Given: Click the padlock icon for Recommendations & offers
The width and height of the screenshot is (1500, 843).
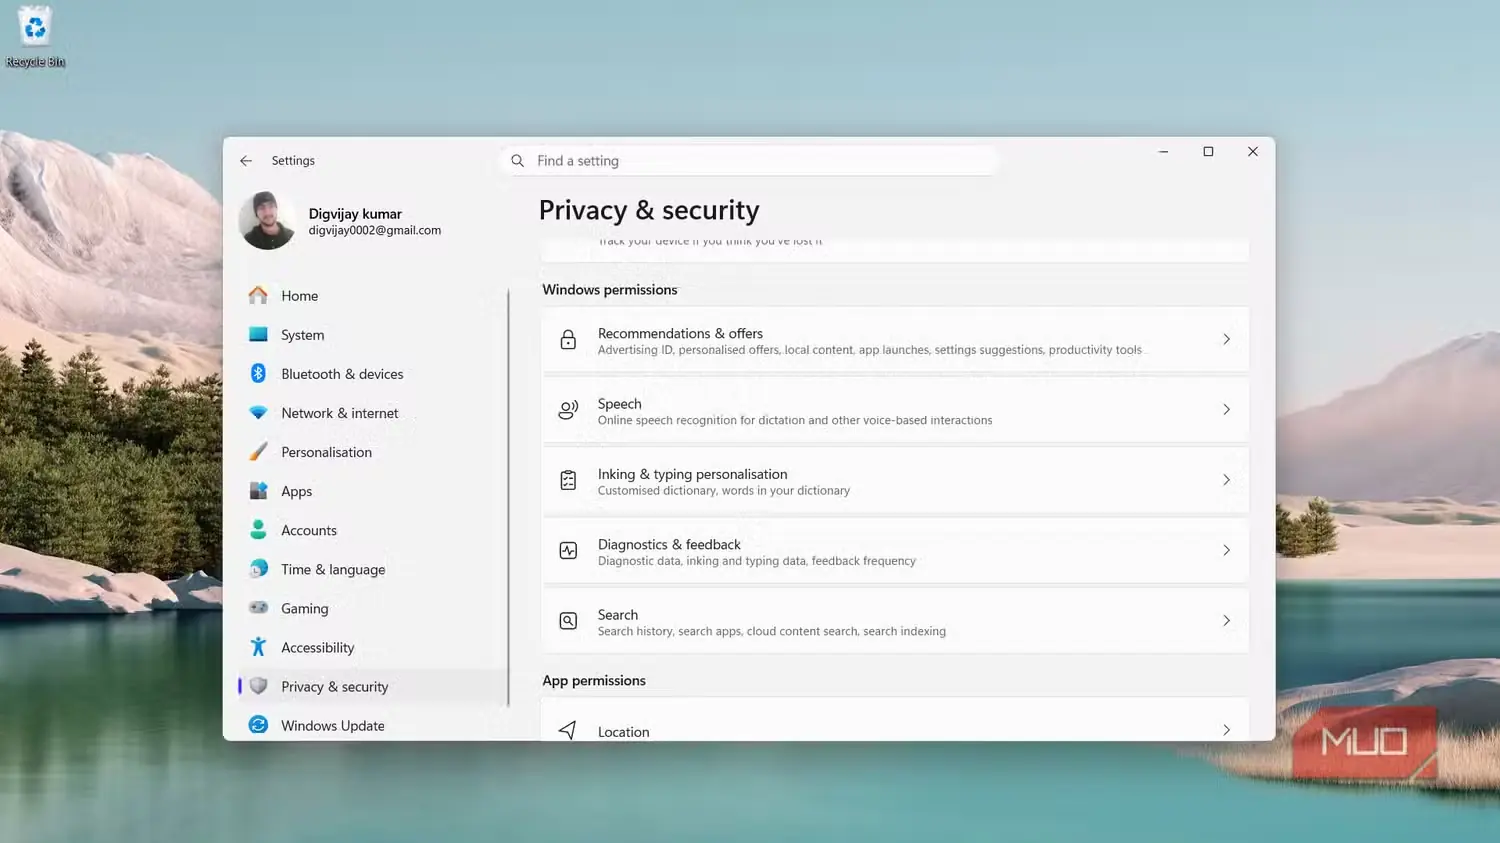Looking at the screenshot, I should pos(568,340).
